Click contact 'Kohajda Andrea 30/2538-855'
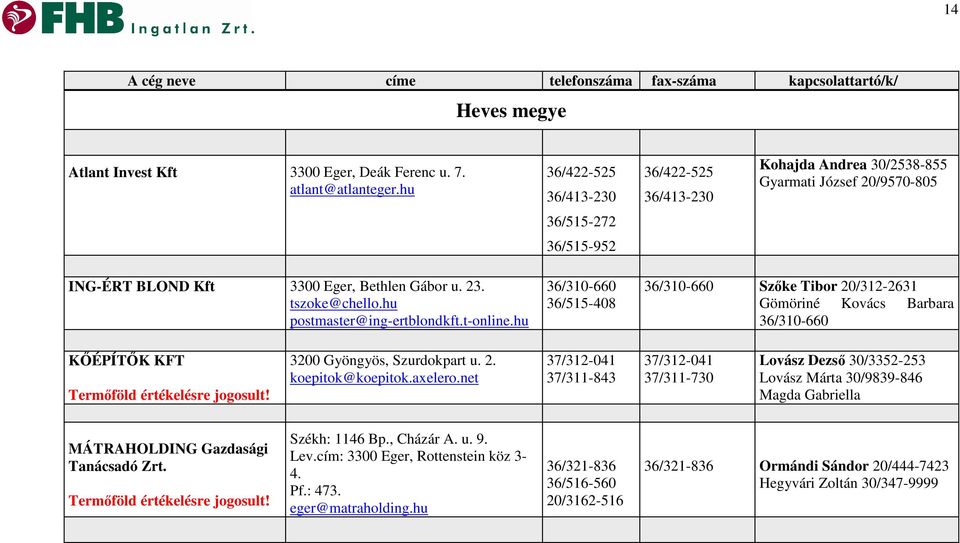 (x=853, y=165)
